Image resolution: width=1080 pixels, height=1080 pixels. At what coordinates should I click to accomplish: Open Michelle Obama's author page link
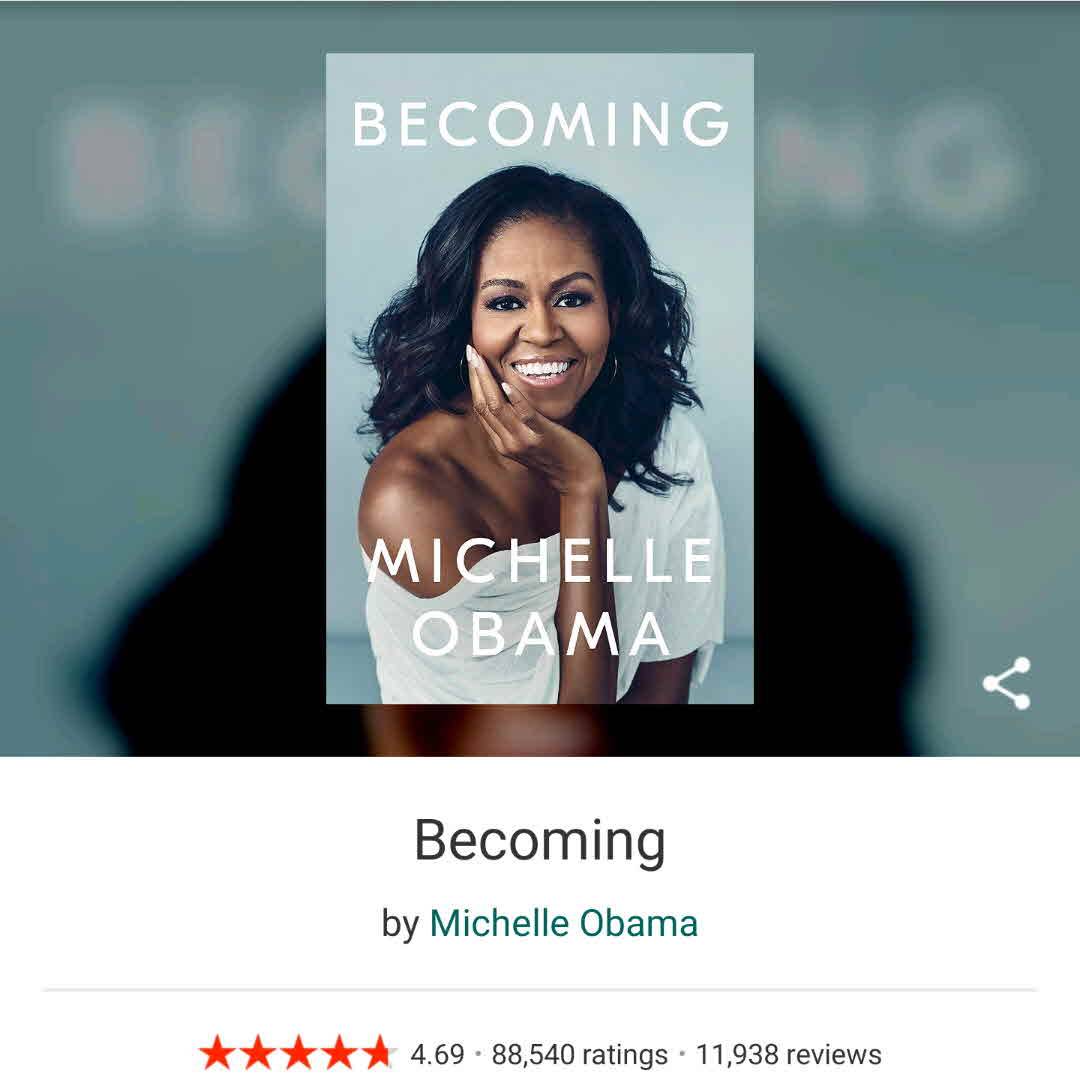point(563,923)
